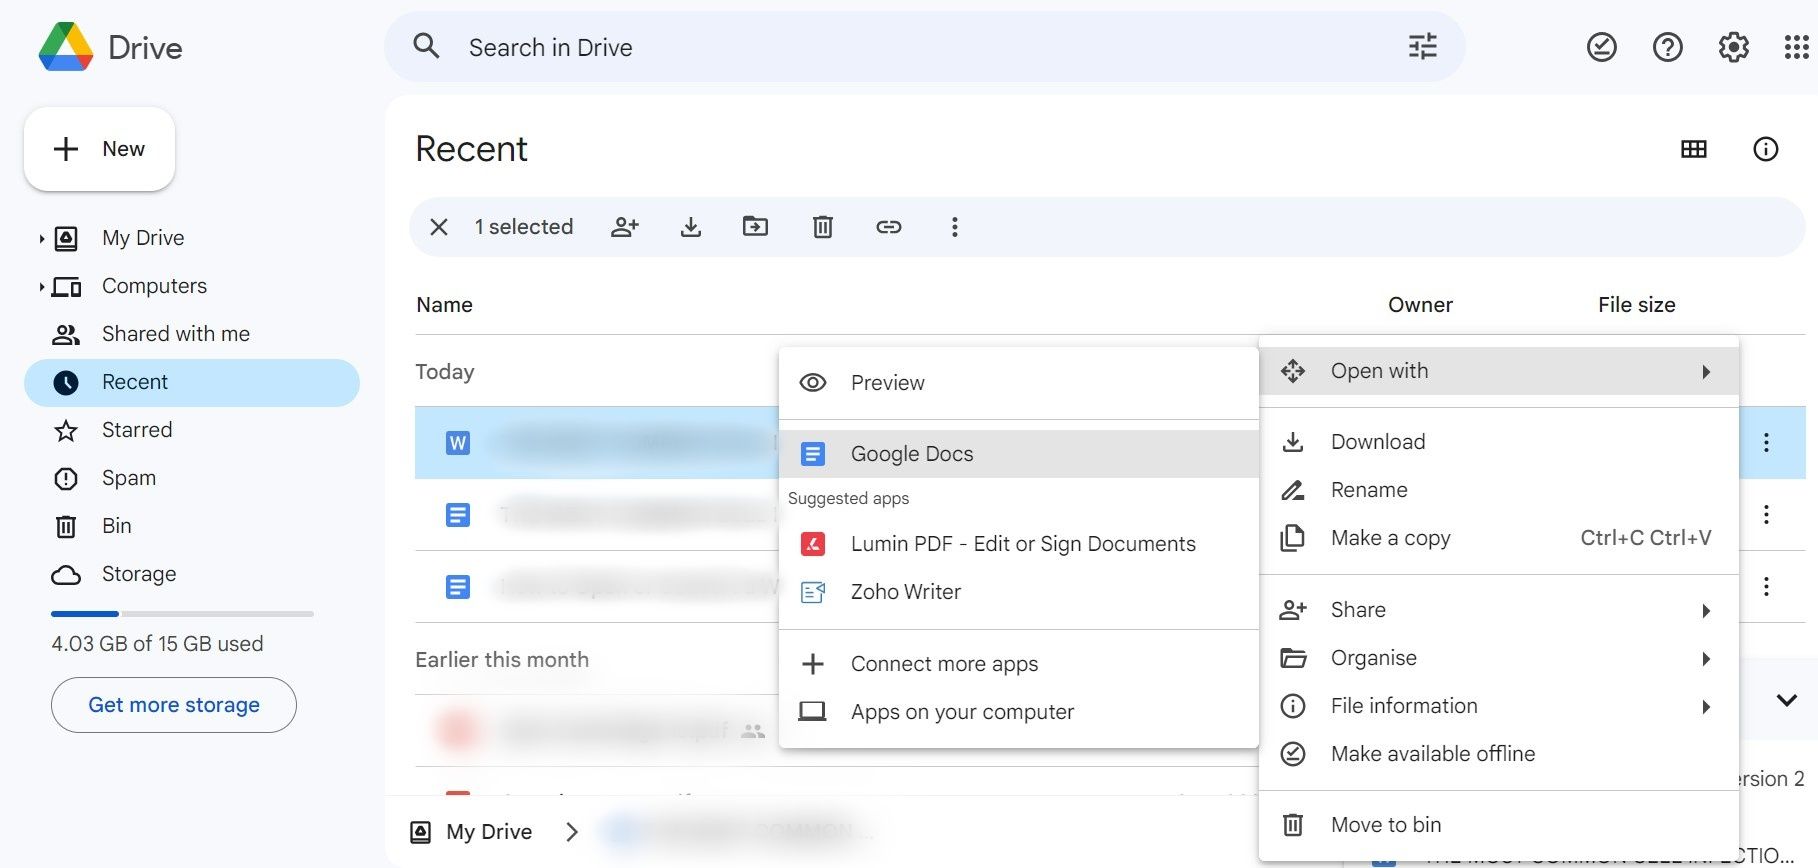Open with Google Docs

[911, 454]
